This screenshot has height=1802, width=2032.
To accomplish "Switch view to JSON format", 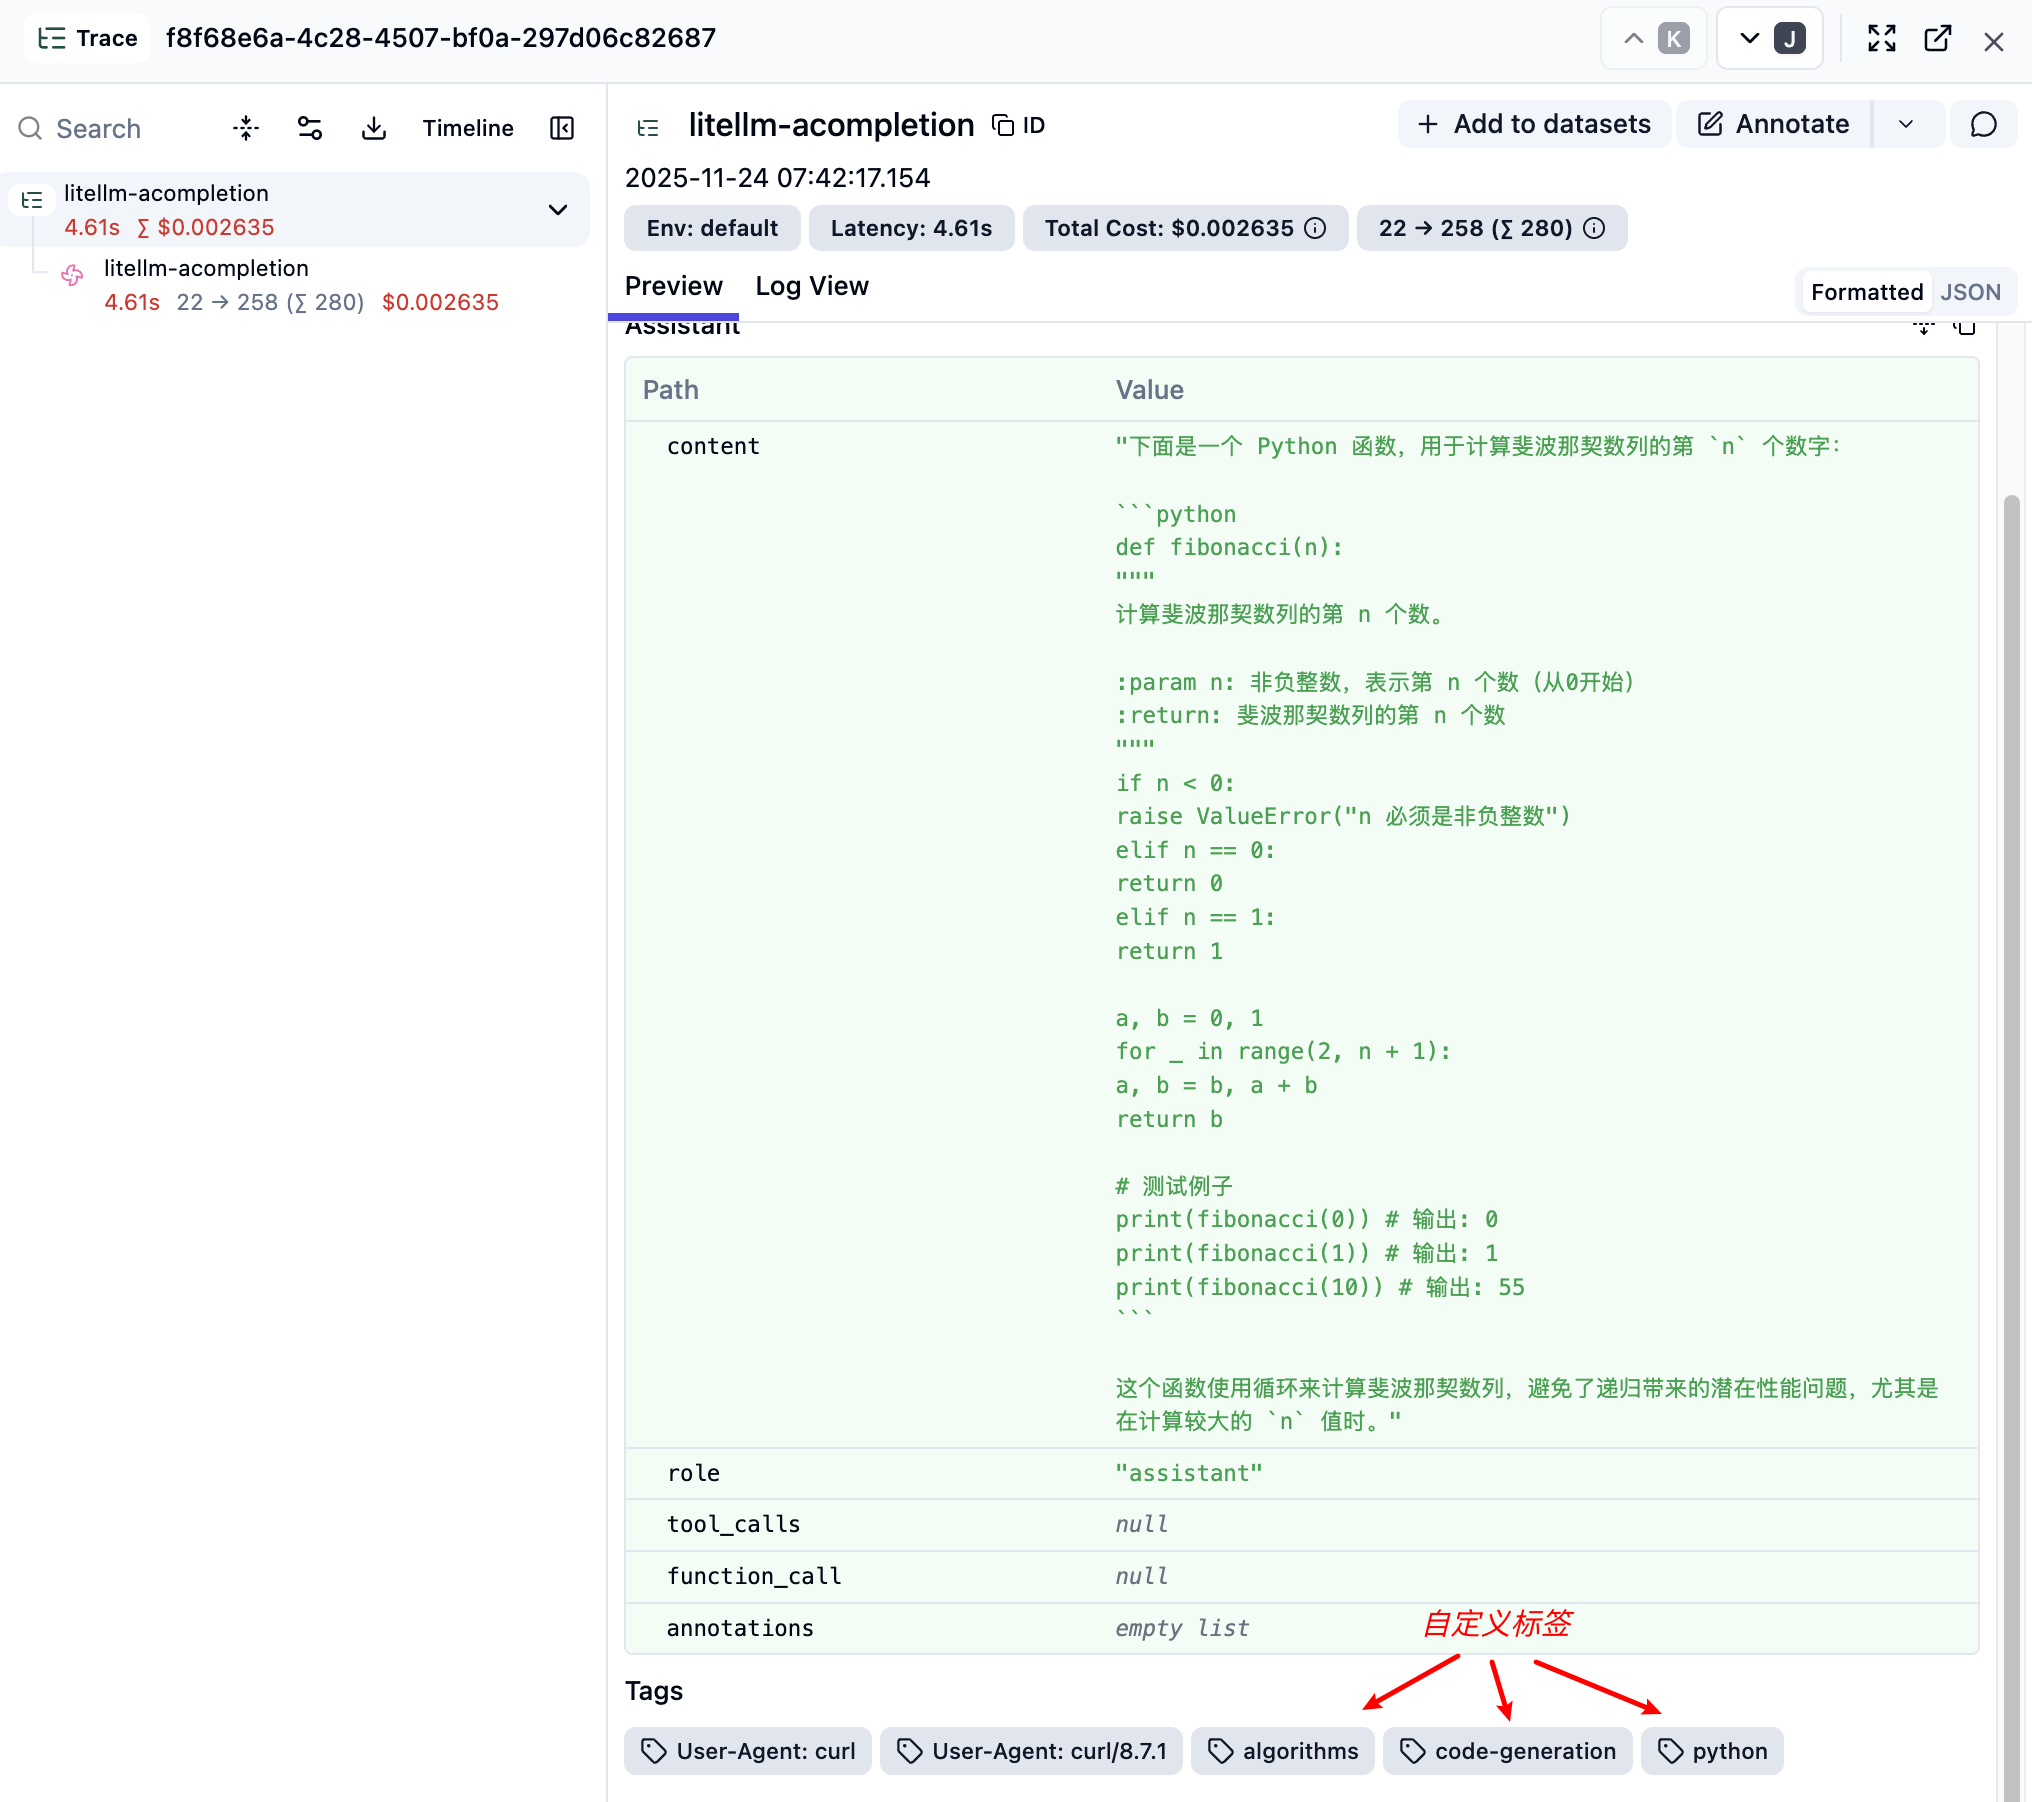I will coord(1970,292).
